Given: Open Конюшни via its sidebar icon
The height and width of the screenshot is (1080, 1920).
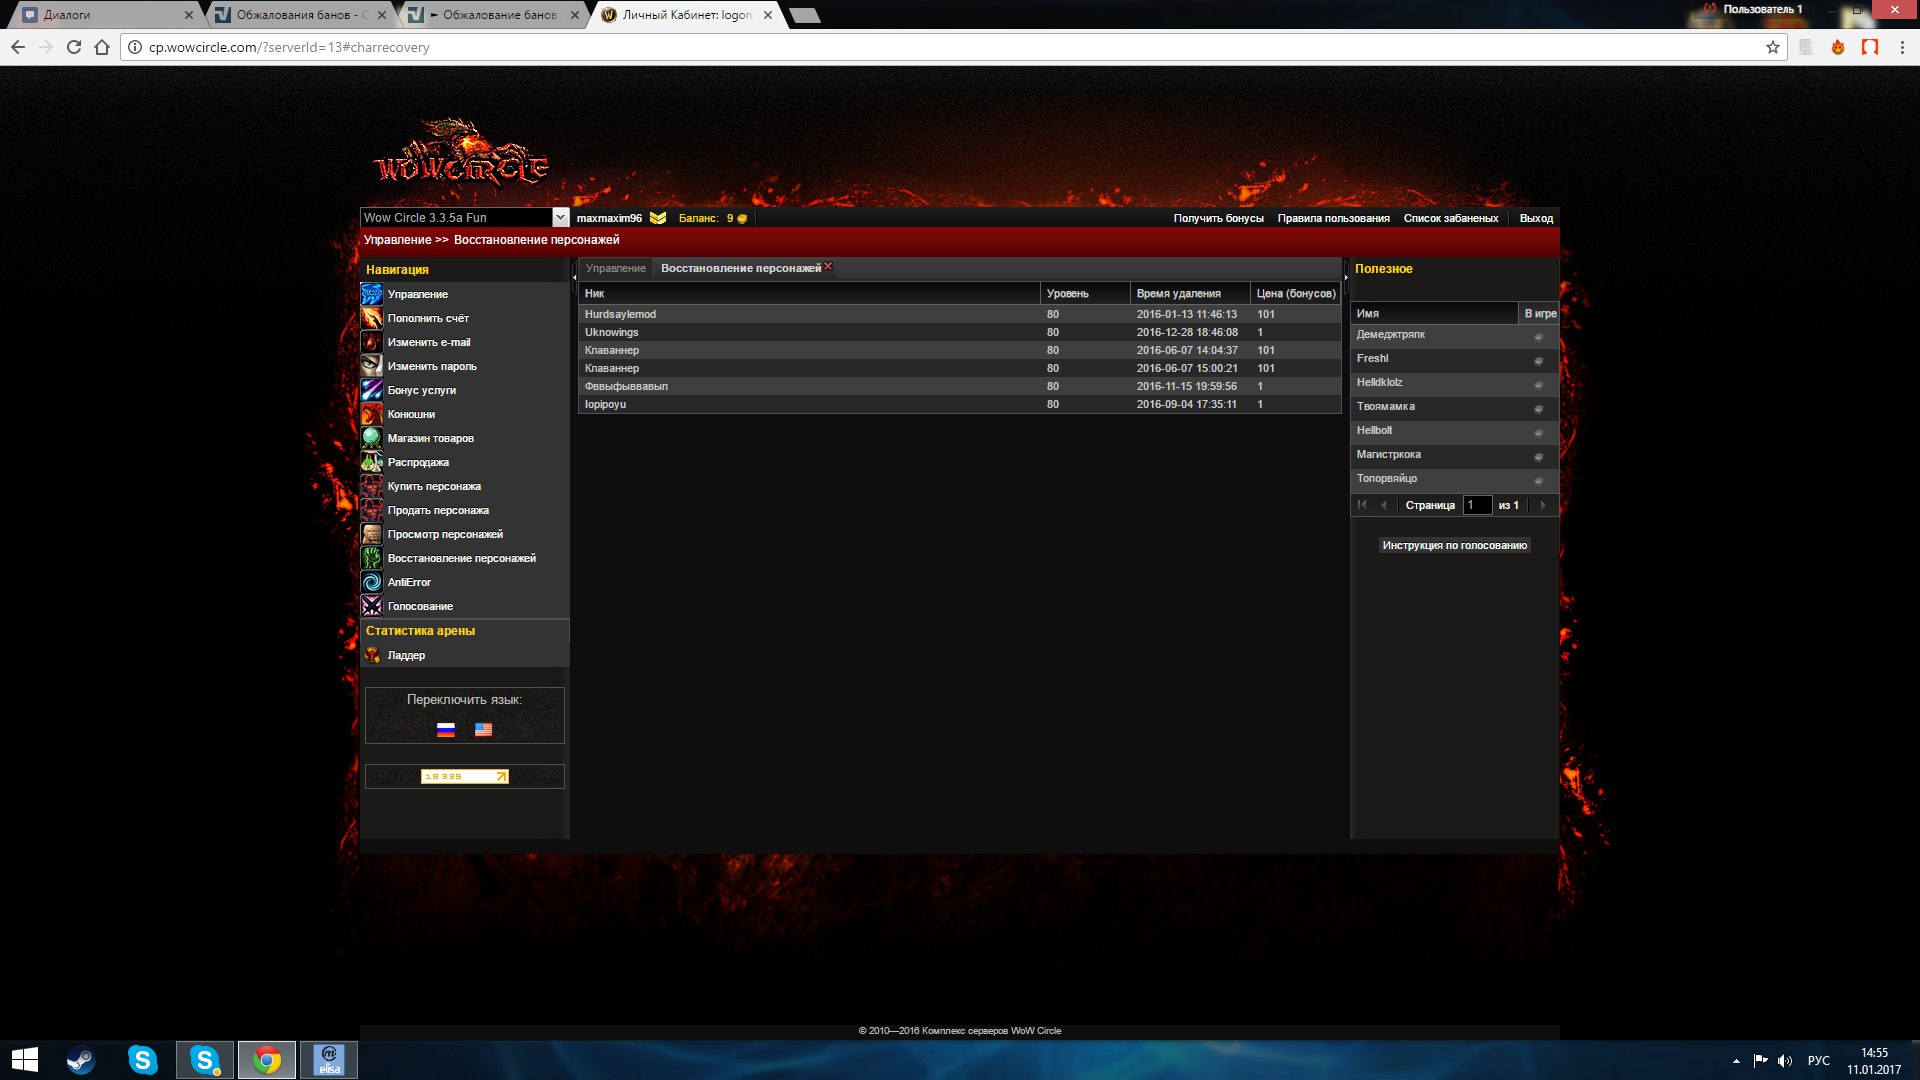Looking at the screenshot, I should click(x=371, y=414).
